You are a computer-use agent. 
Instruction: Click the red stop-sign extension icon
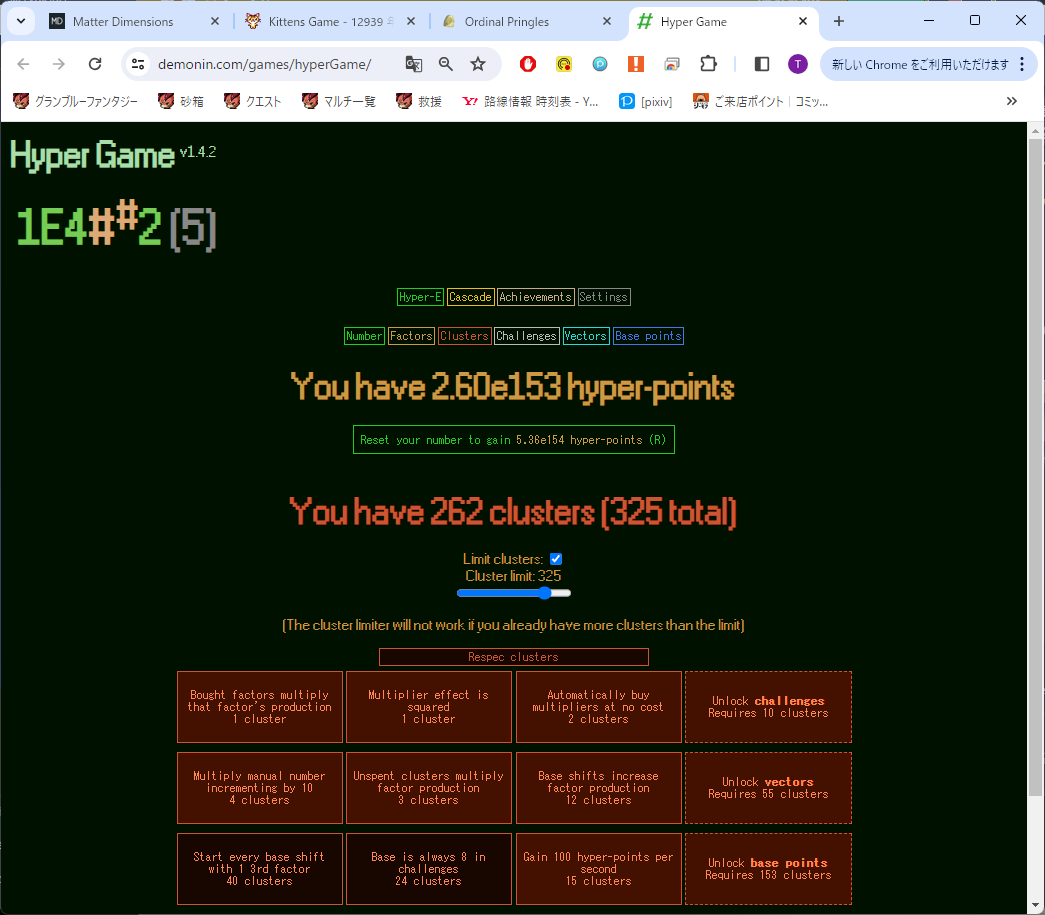pyautogui.click(x=528, y=62)
